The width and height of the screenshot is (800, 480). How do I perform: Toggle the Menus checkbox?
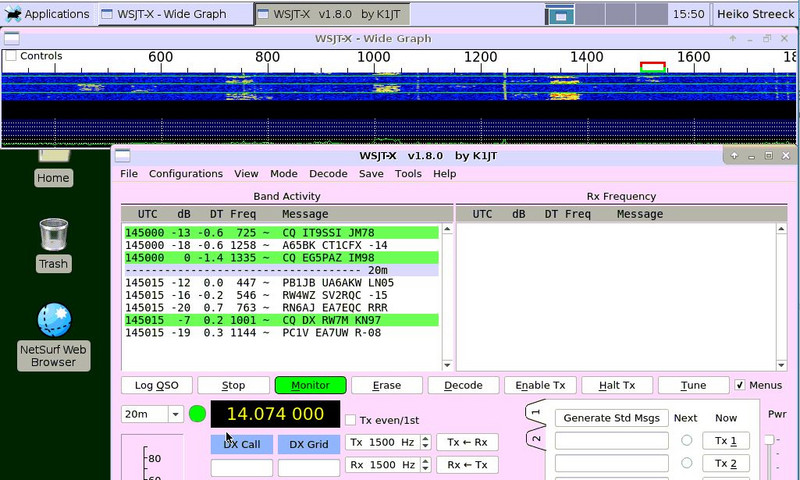pyautogui.click(x=740, y=385)
